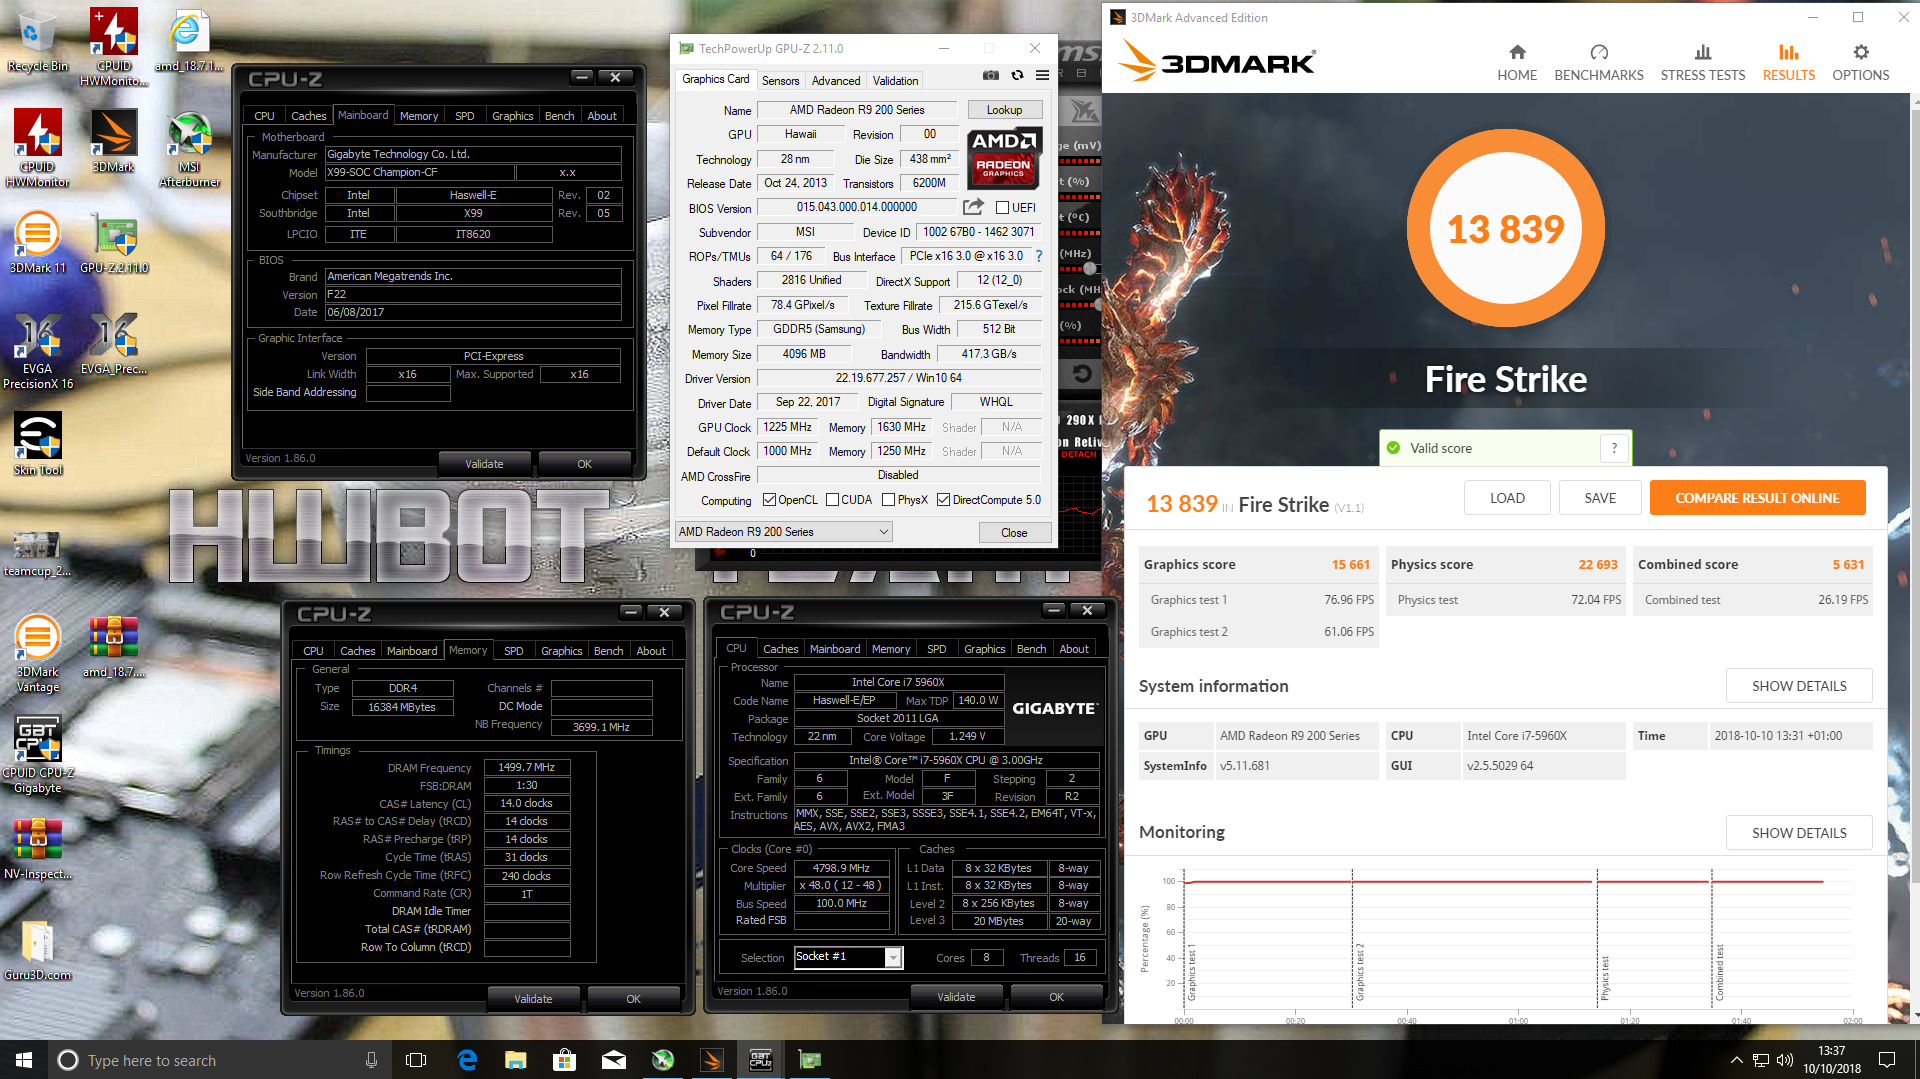The image size is (1920, 1079).
Task: Click the Graphics score value 15 661
Action: tap(1350, 565)
